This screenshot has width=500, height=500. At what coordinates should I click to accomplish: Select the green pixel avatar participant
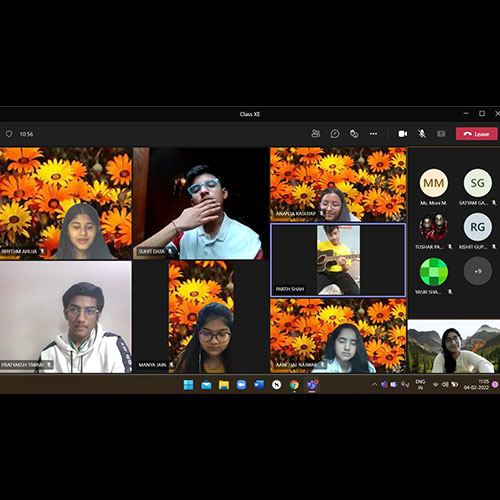[x=433, y=271]
